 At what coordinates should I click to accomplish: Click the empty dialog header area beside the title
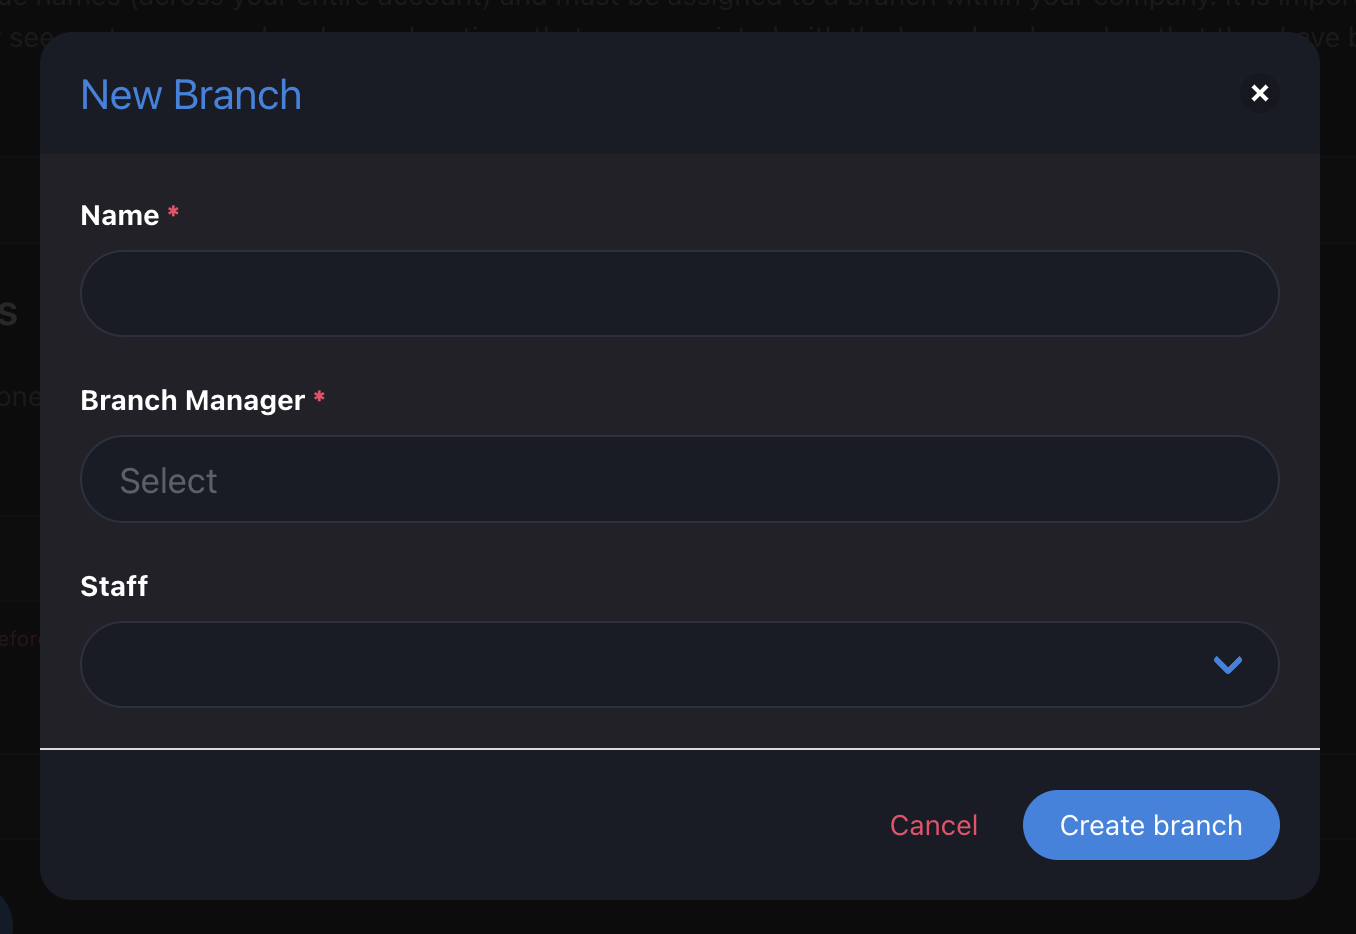pos(770,93)
